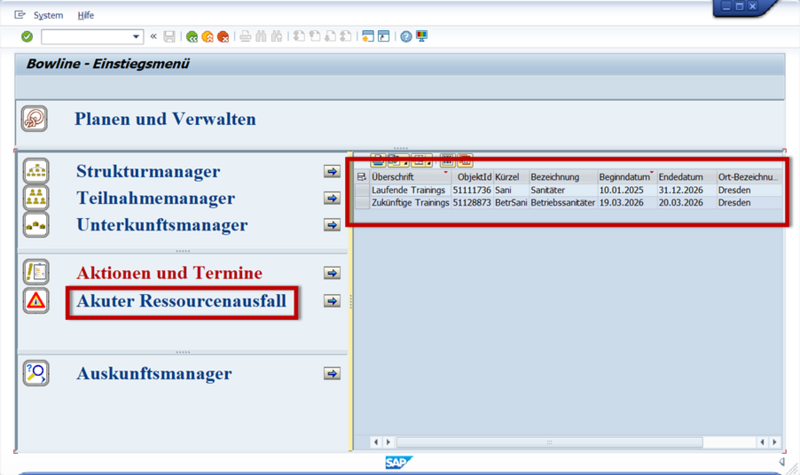
Task: Click the Betriebssanitäter cell
Action: [563, 203]
